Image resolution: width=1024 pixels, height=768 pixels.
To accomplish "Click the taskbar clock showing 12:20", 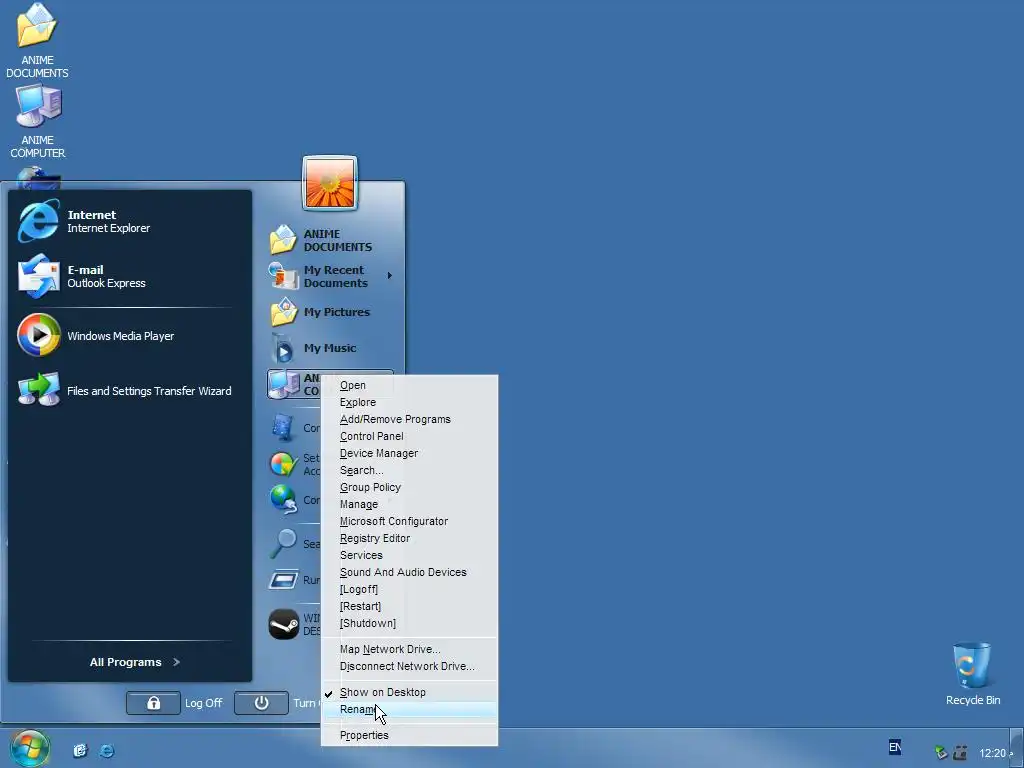I will click(993, 753).
